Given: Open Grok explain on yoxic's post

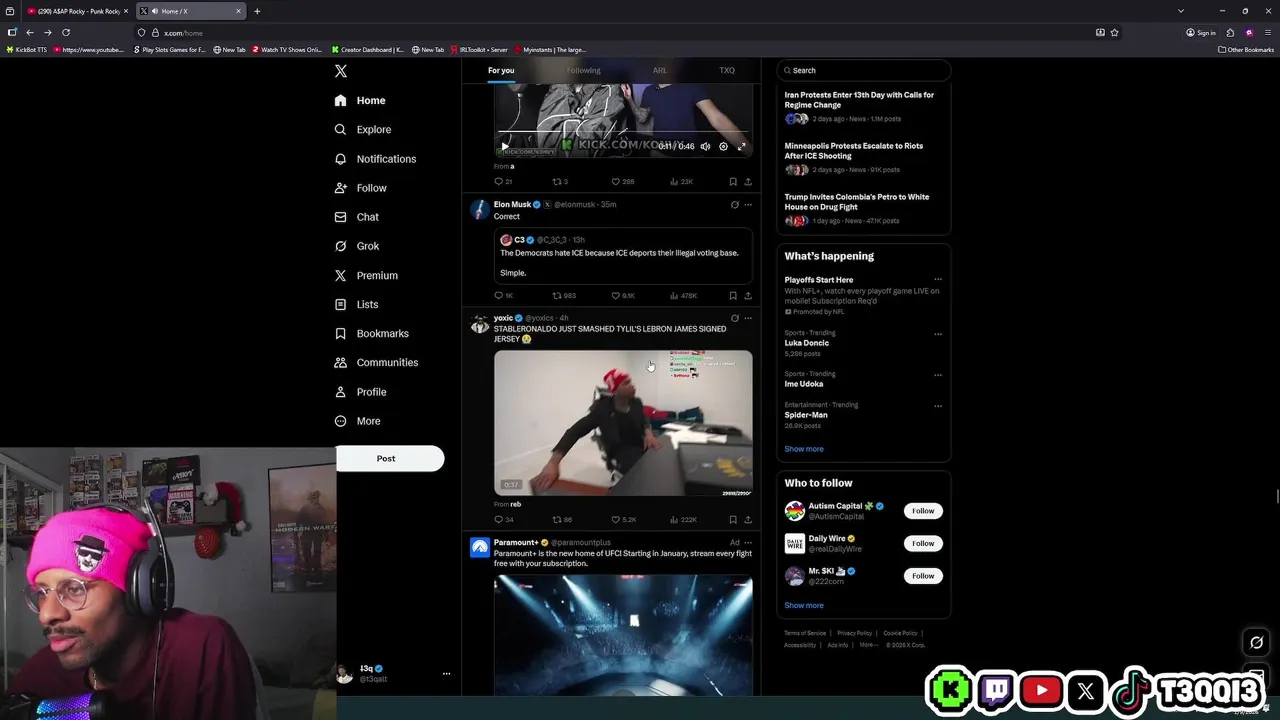Looking at the screenshot, I should click(734, 318).
